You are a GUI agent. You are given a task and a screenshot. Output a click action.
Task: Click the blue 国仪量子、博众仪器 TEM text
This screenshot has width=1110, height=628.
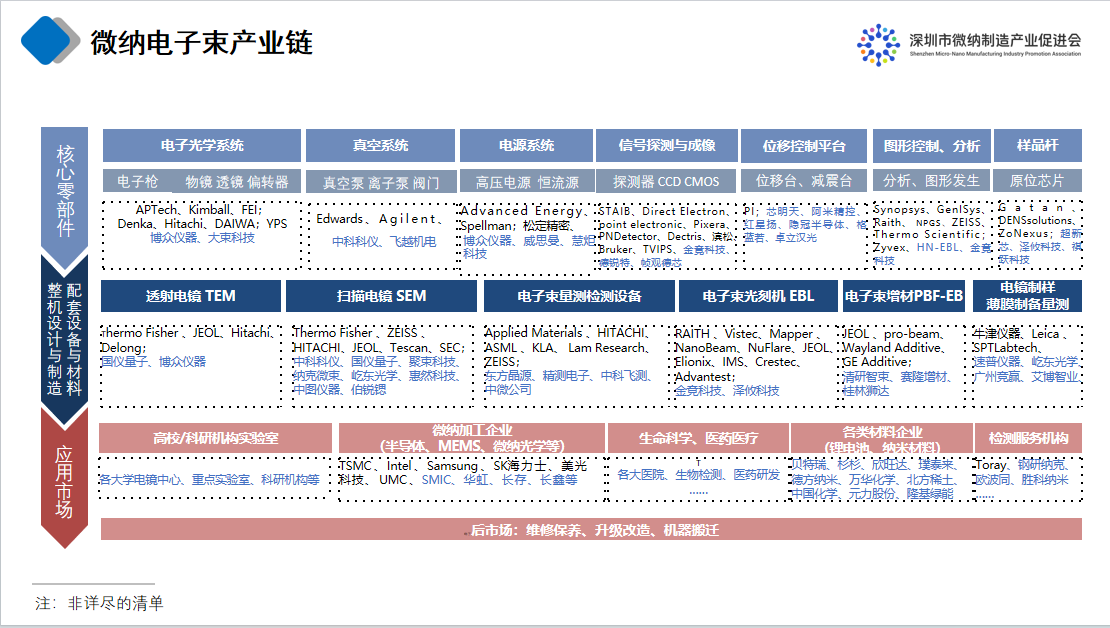[154, 362]
